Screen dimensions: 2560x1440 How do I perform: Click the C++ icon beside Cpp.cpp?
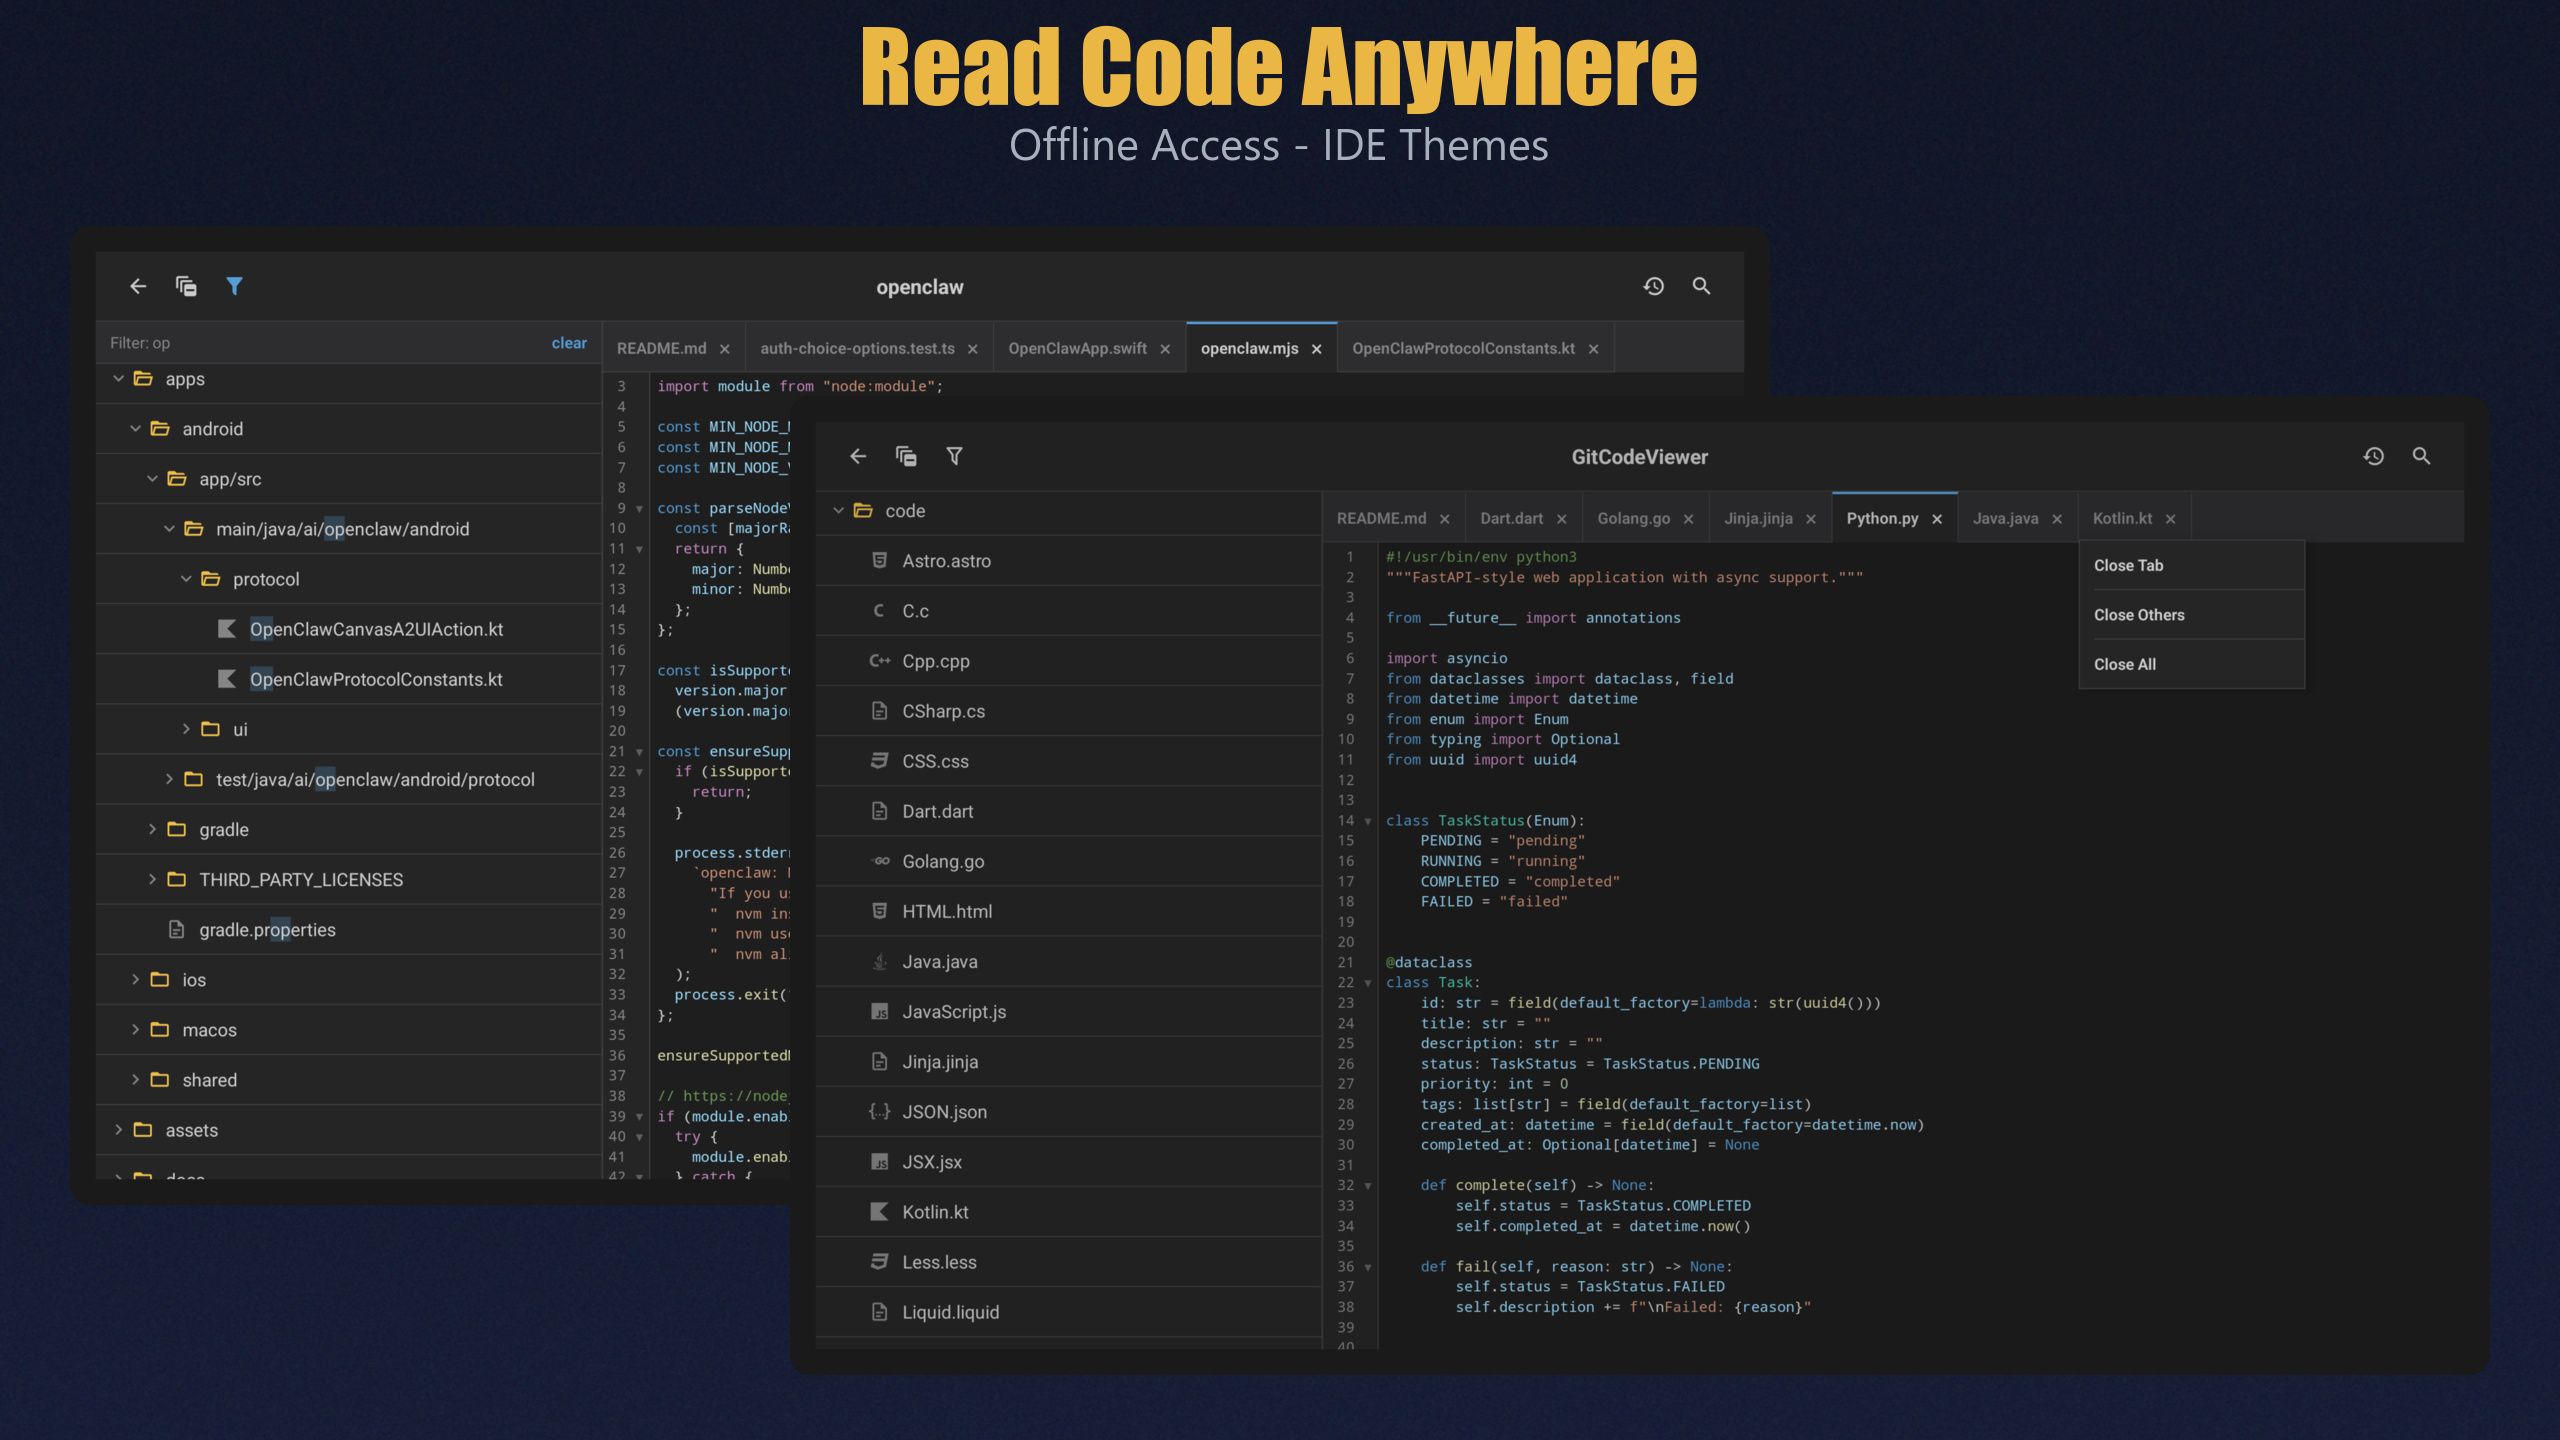[x=879, y=660]
